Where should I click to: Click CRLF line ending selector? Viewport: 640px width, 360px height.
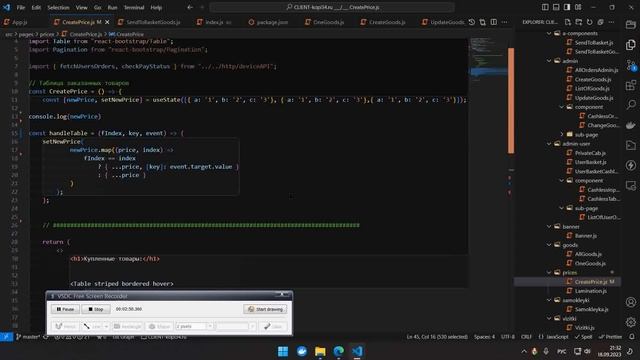click(526, 337)
